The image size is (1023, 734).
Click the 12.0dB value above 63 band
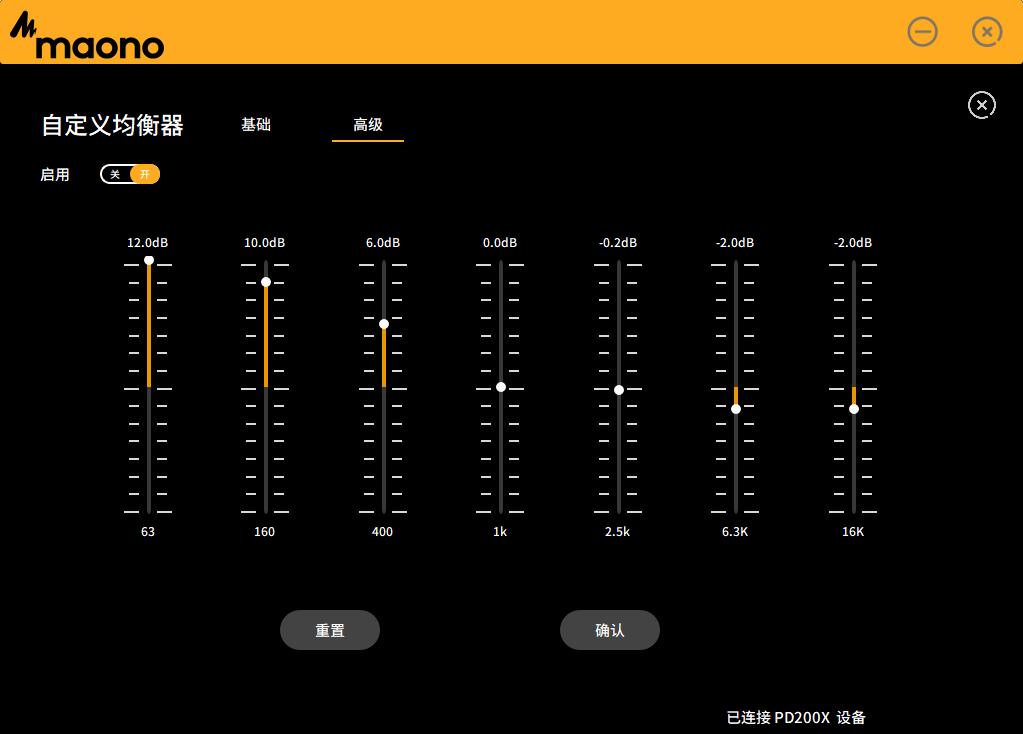tap(147, 243)
